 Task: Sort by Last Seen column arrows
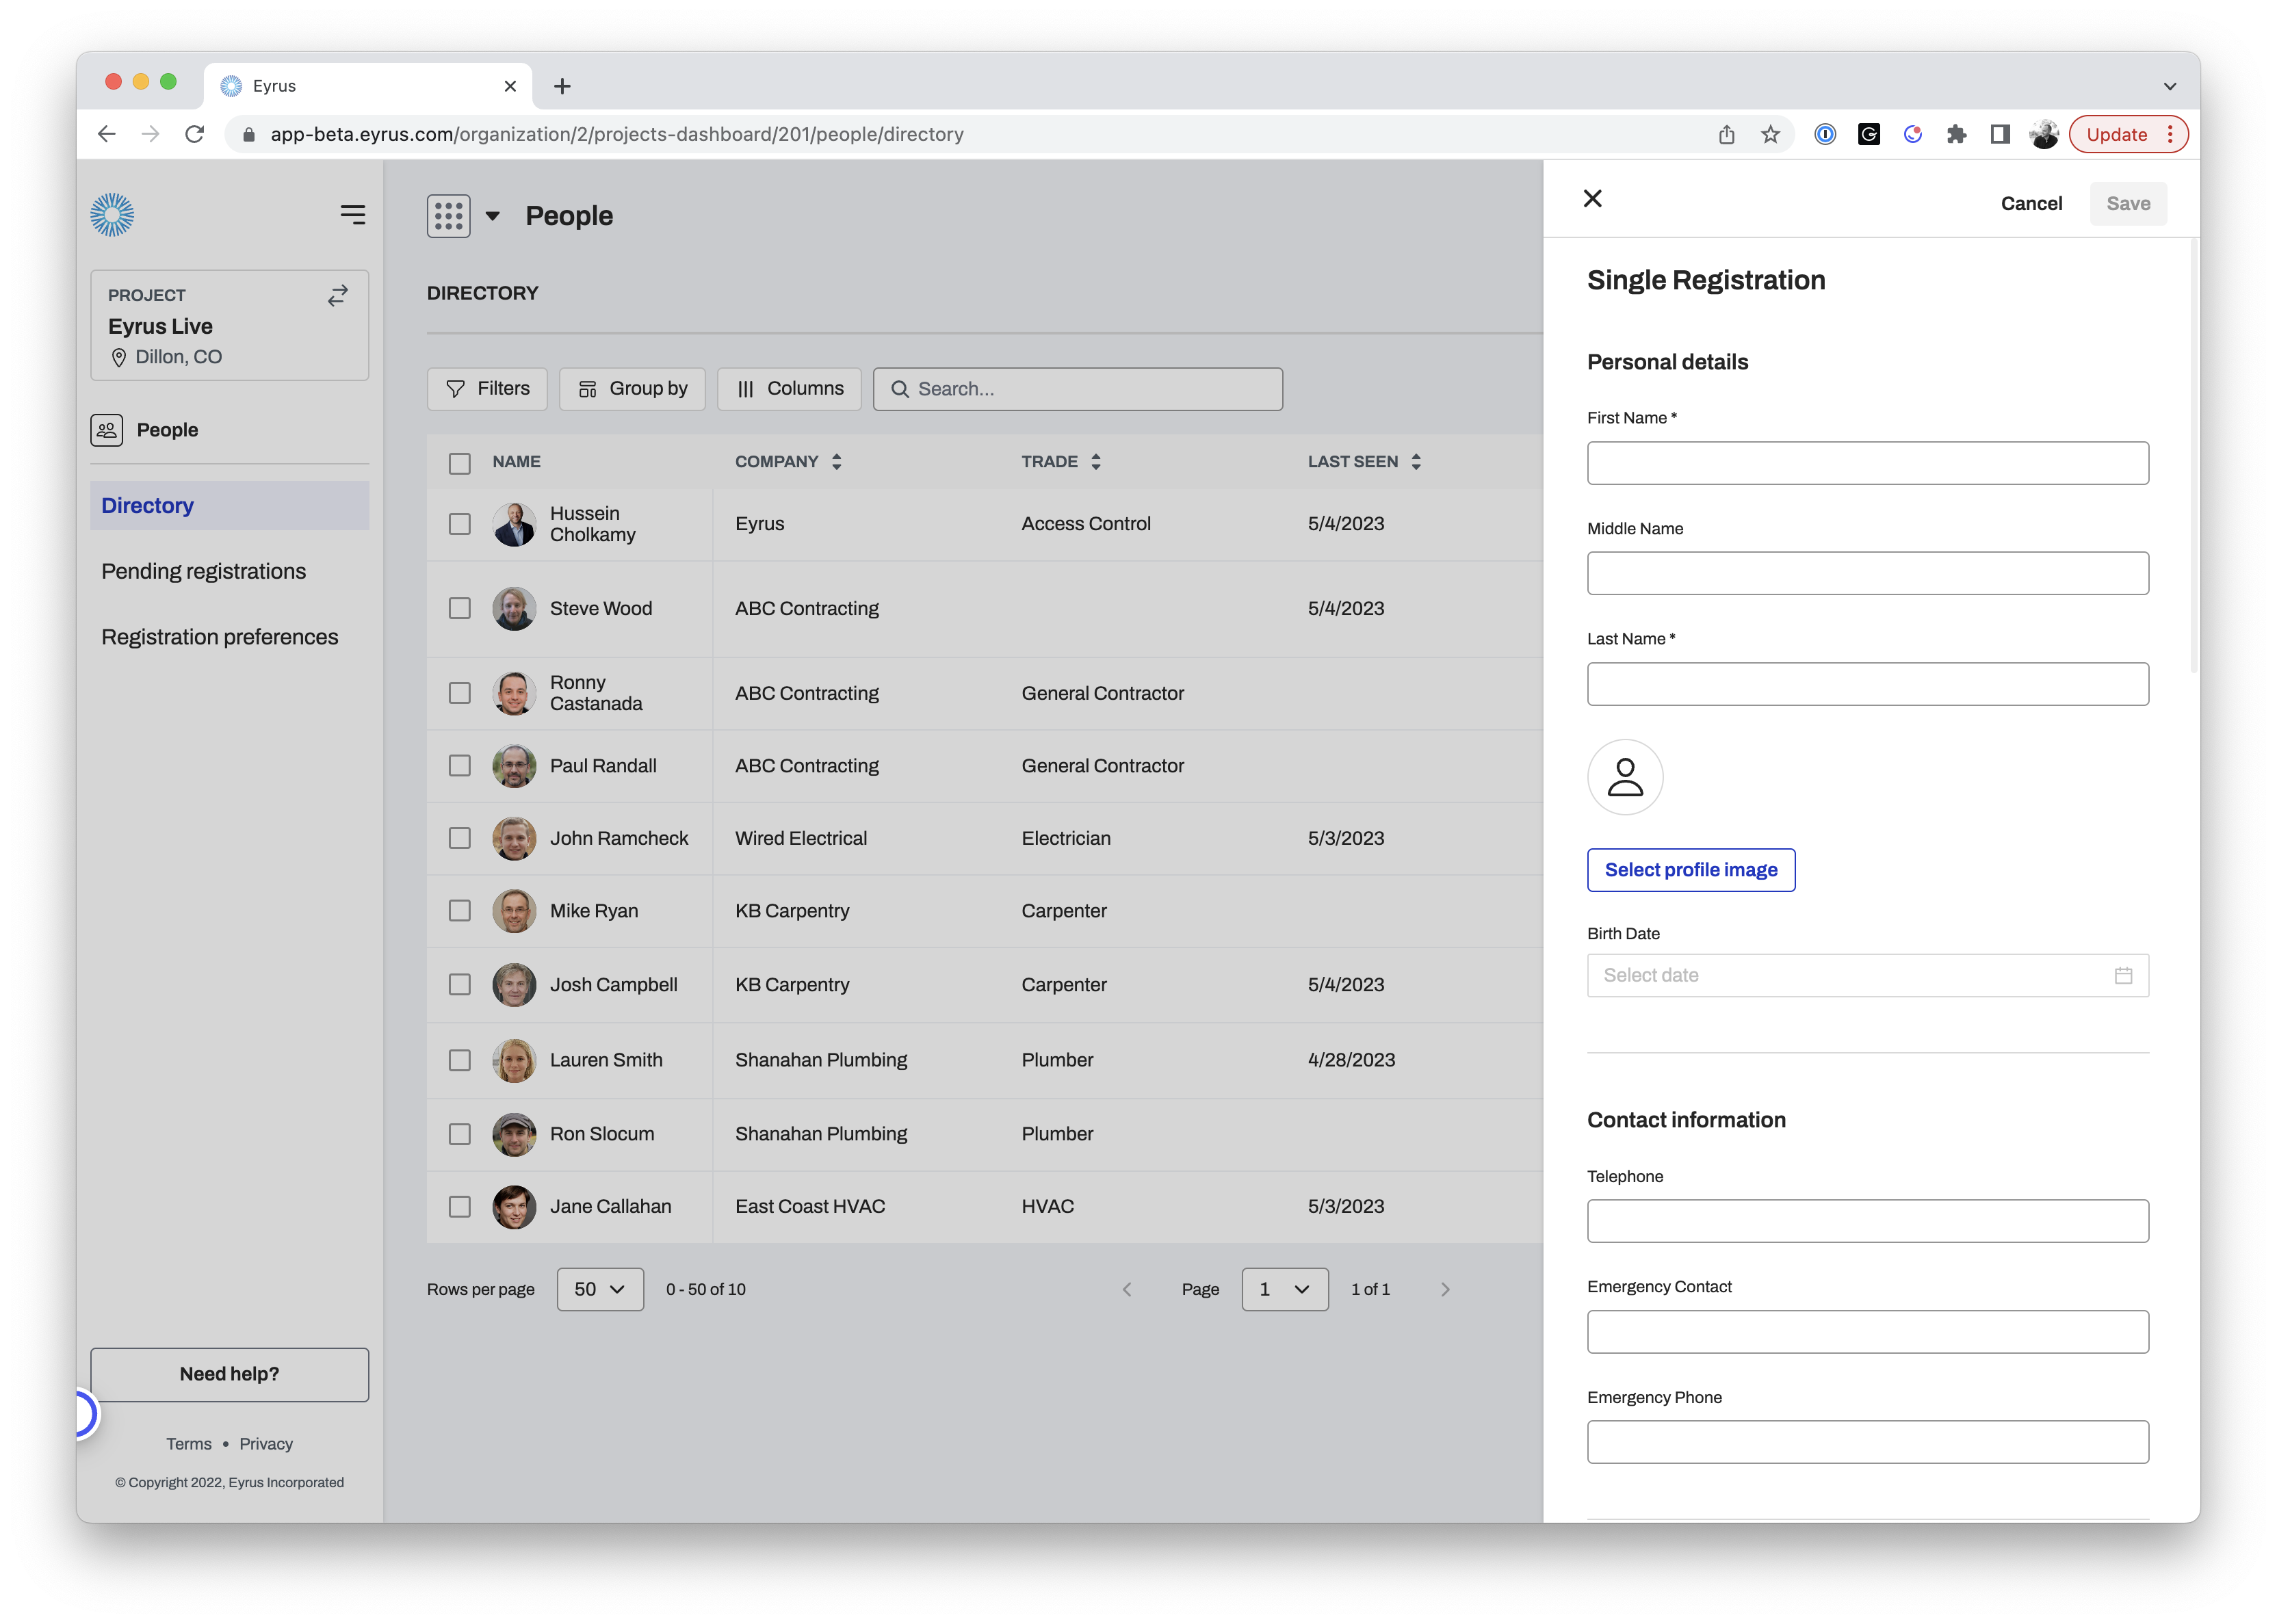tap(1416, 461)
